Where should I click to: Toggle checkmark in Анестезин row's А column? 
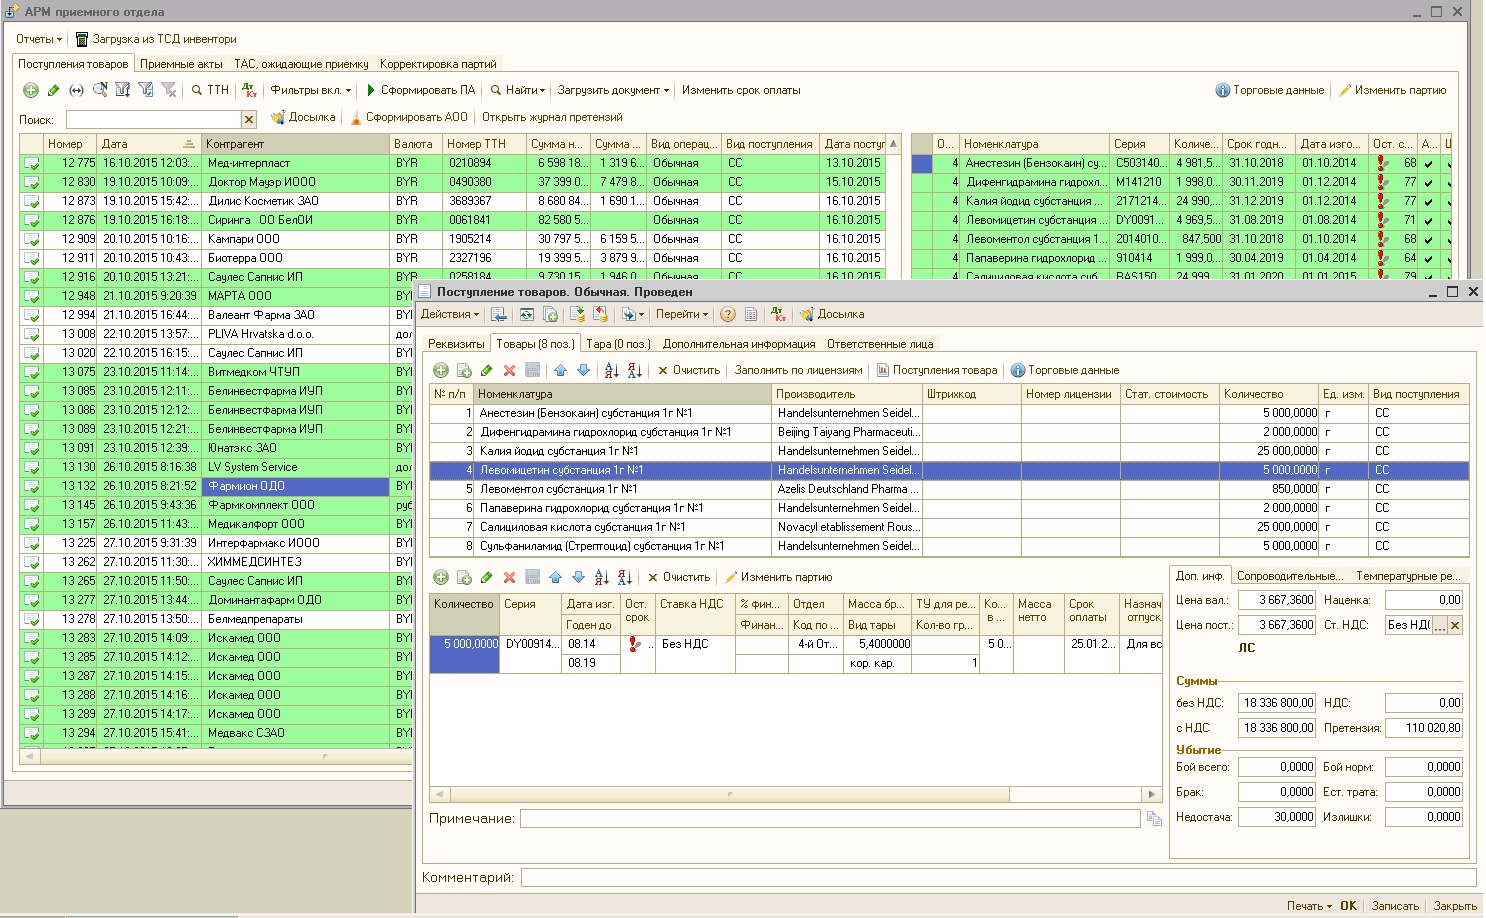click(x=1428, y=163)
